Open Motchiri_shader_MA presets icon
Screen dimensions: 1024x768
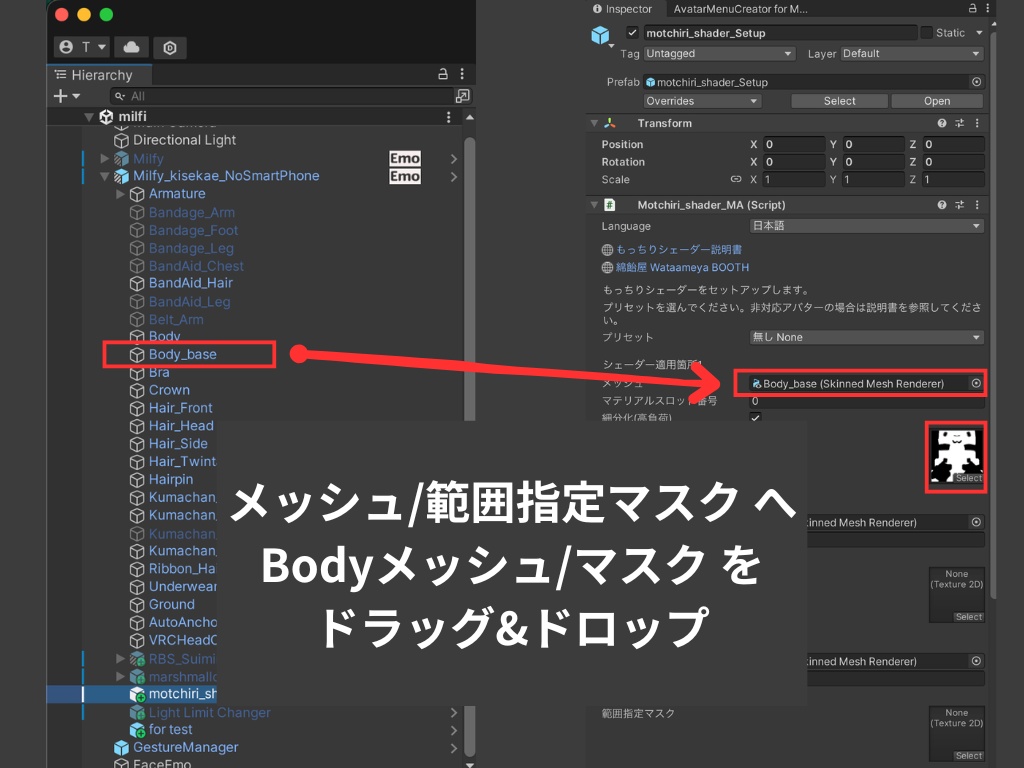(x=959, y=205)
